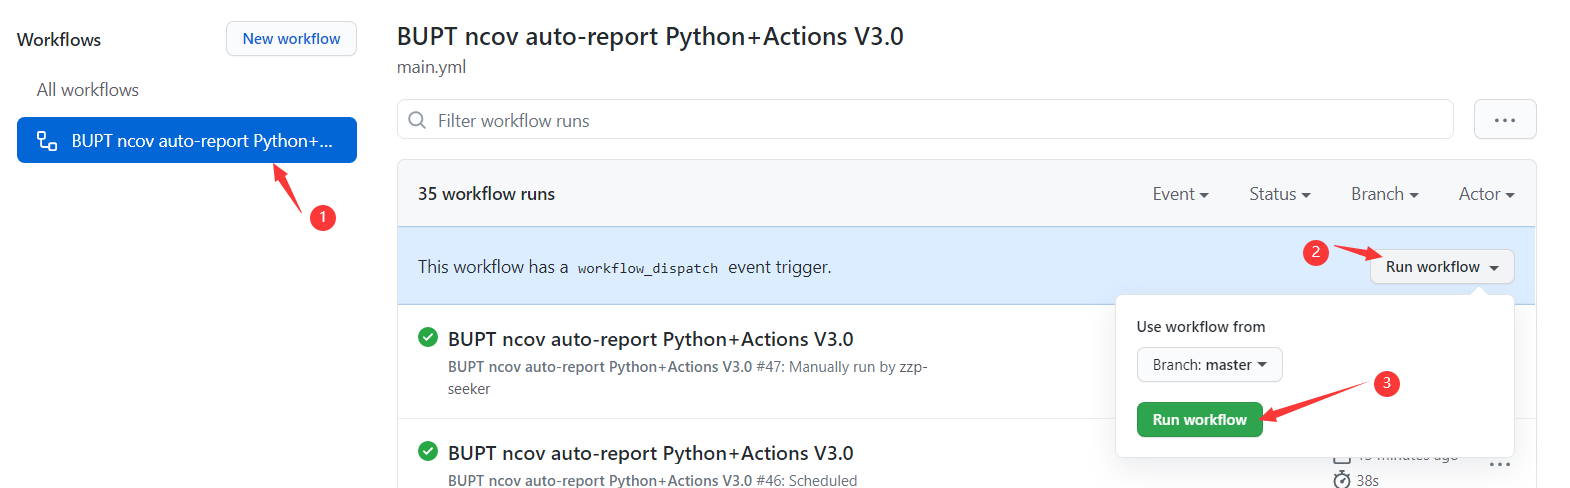
Task: Open the Branch filter dropdown
Action: pos(1384,194)
